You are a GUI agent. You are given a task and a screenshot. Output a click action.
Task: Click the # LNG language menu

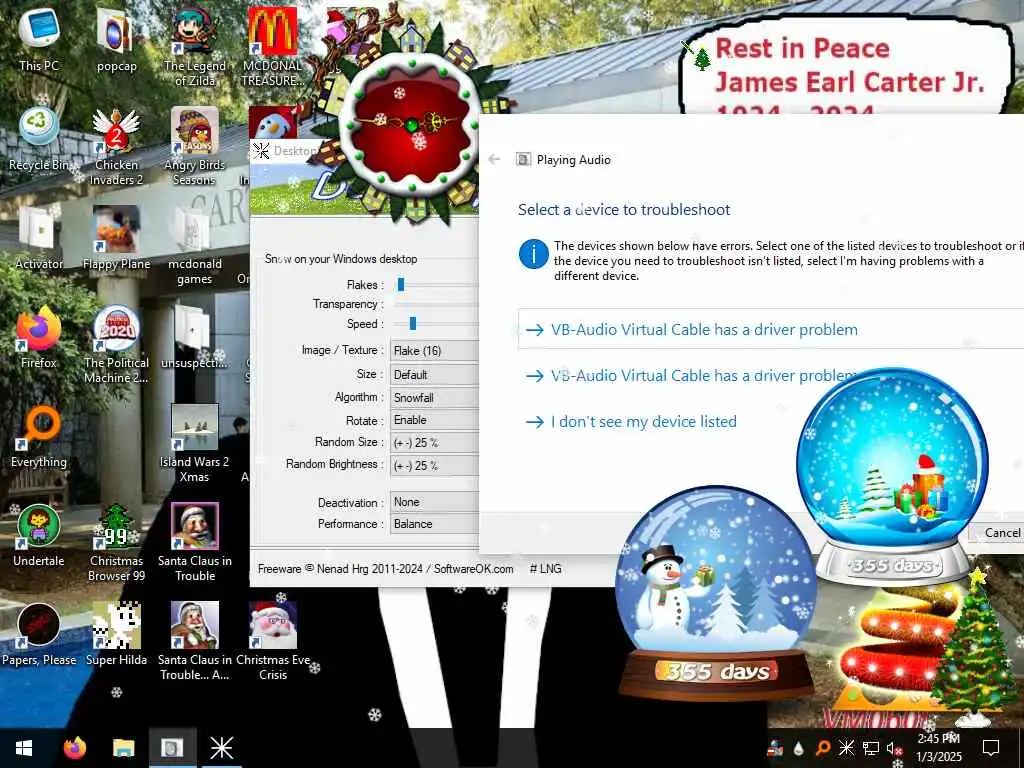[545, 569]
